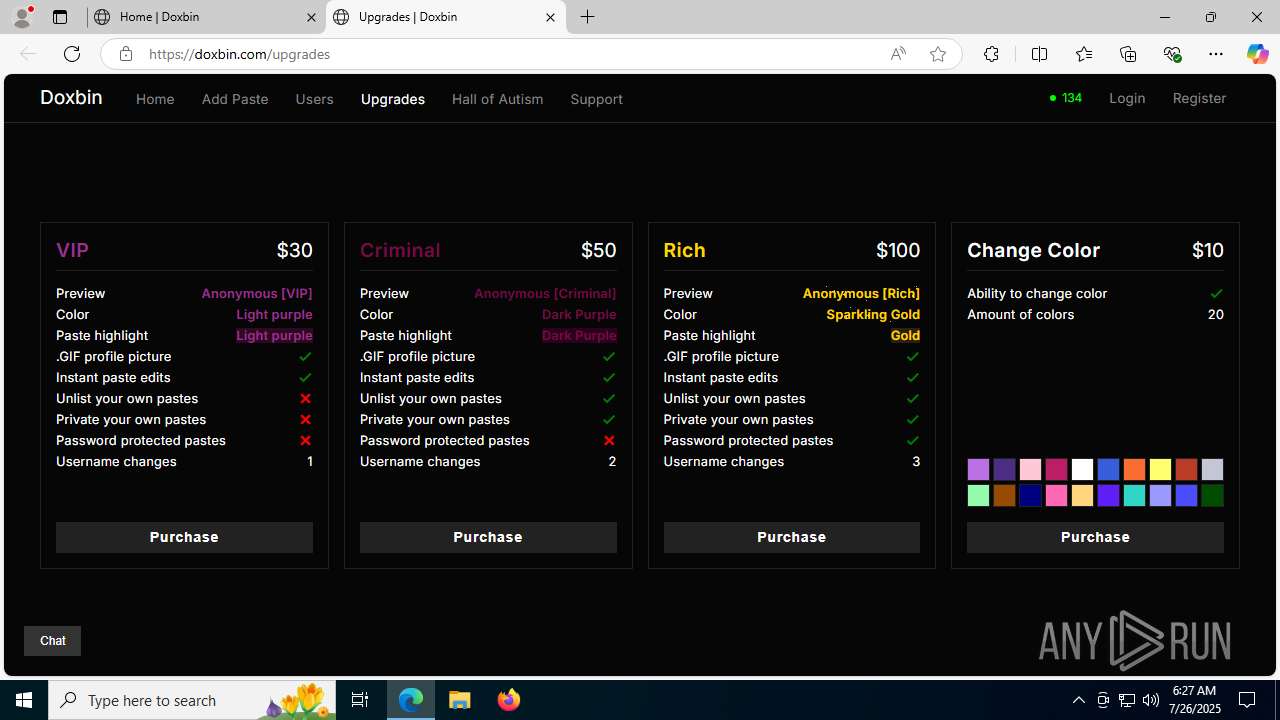Viewport: 1280px width, 720px height.
Task: Open the Favorites list icon
Action: coord(1084,54)
